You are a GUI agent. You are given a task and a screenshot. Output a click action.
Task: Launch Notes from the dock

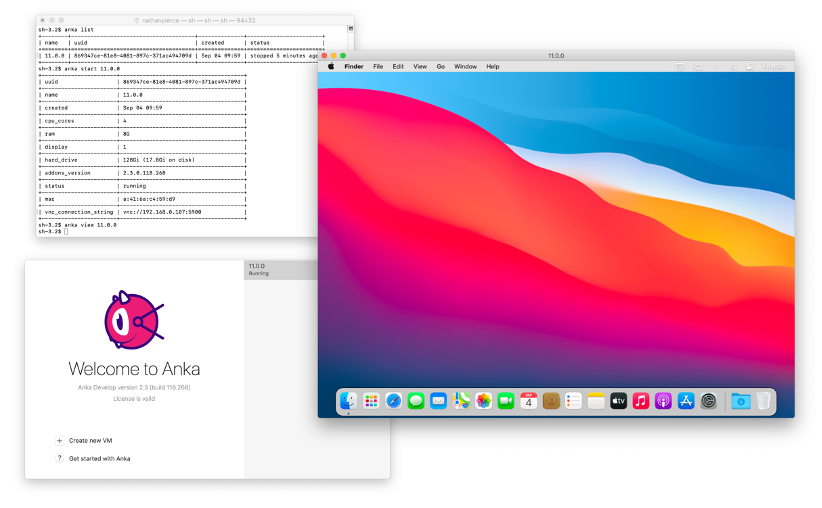596,401
